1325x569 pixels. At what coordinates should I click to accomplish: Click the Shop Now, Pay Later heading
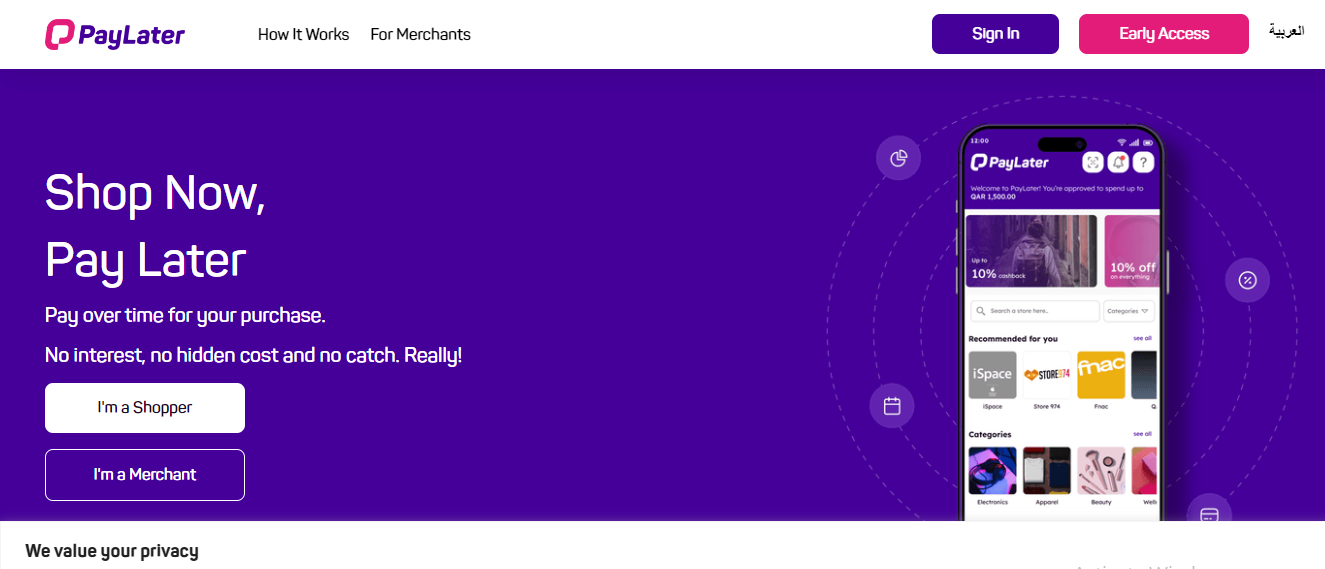pyautogui.click(x=155, y=226)
